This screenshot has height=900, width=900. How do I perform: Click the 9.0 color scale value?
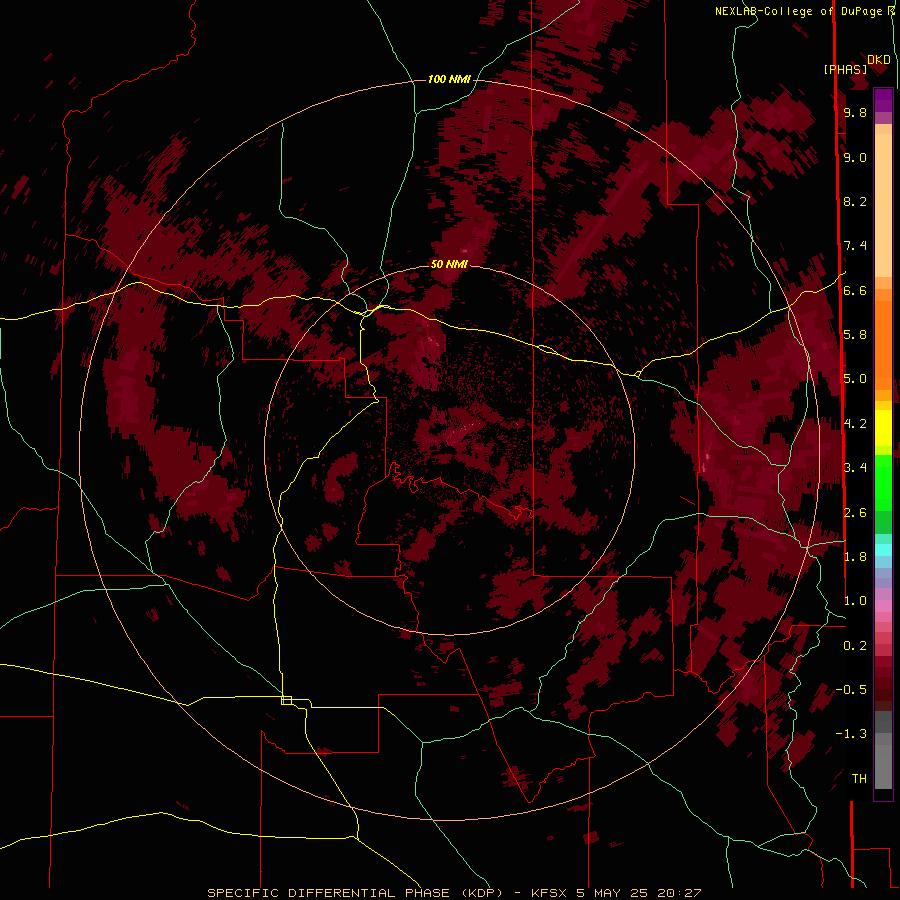855,157
